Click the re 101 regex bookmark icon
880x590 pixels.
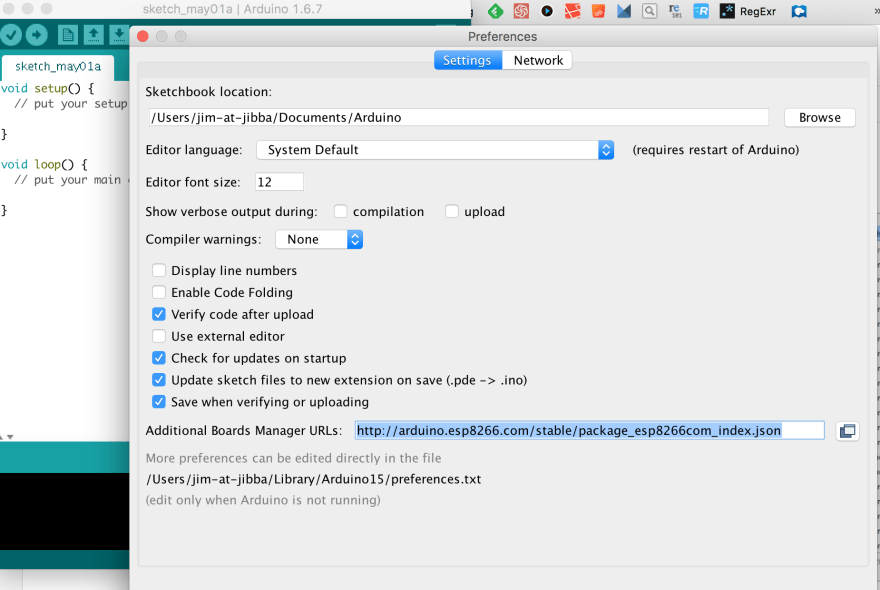point(675,11)
